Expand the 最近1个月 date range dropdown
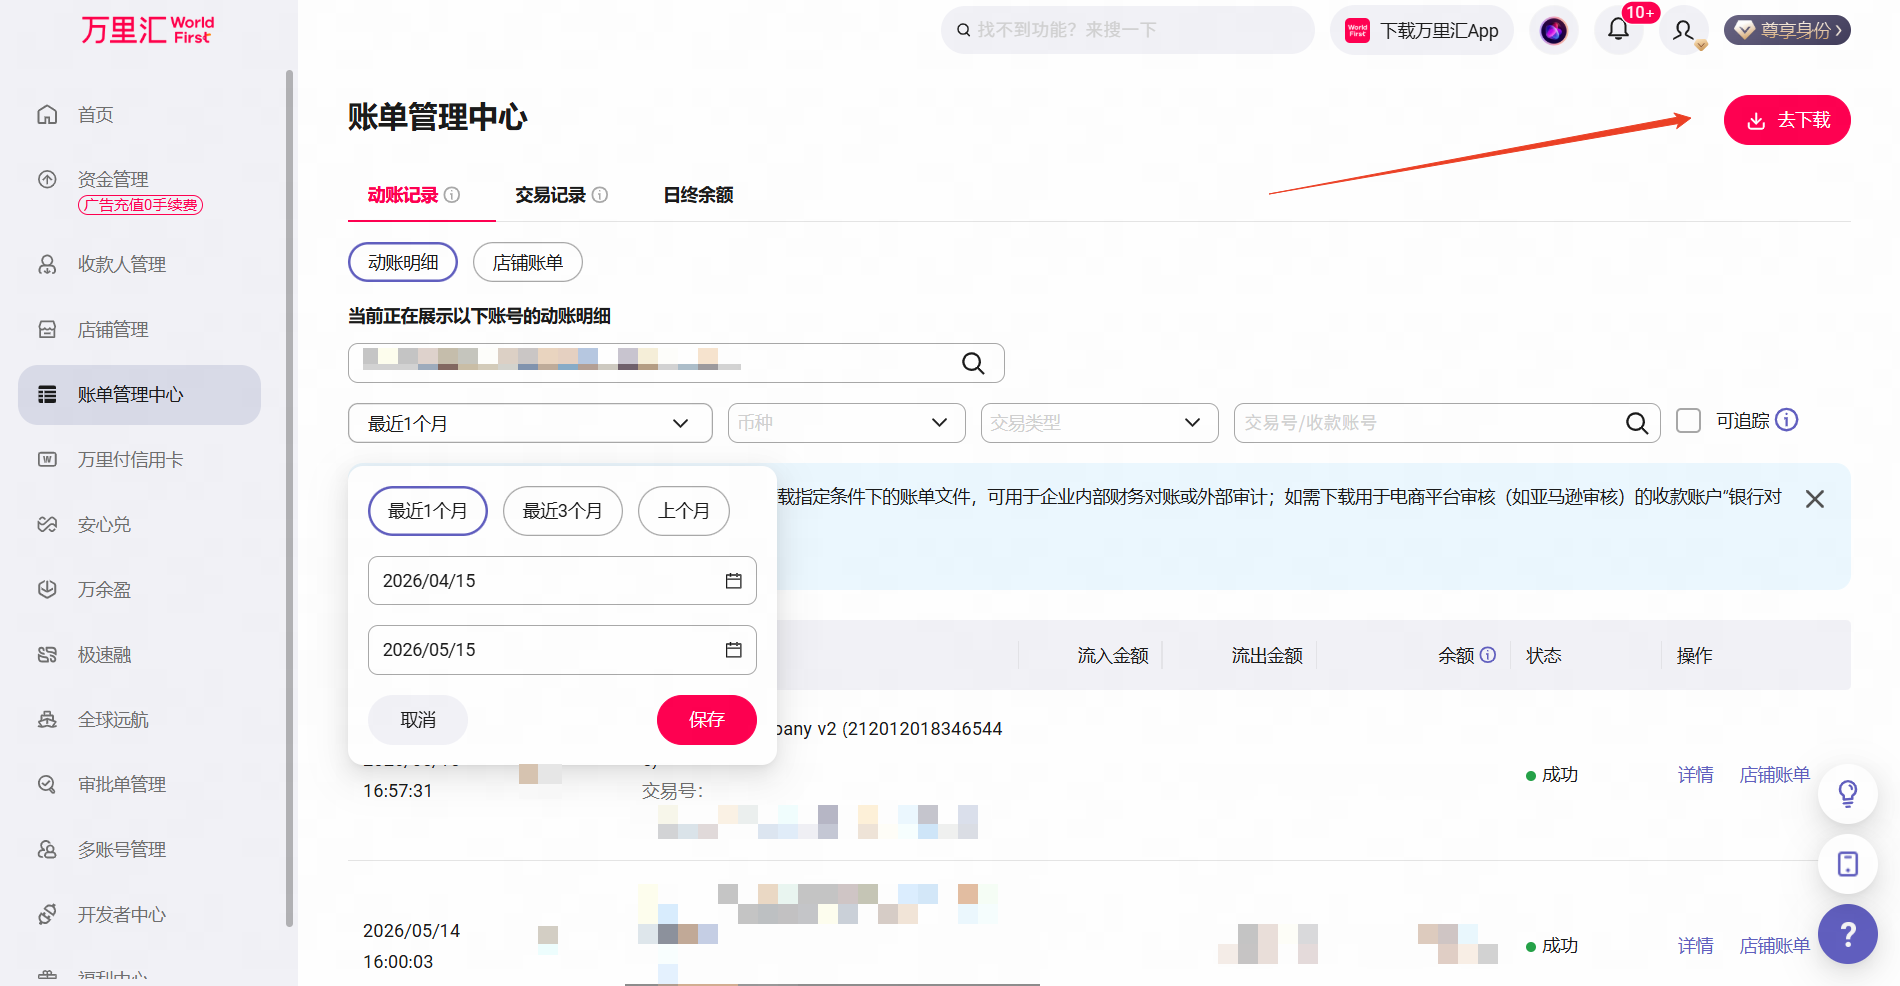1900x986 pixels. (x=530, y=423)
